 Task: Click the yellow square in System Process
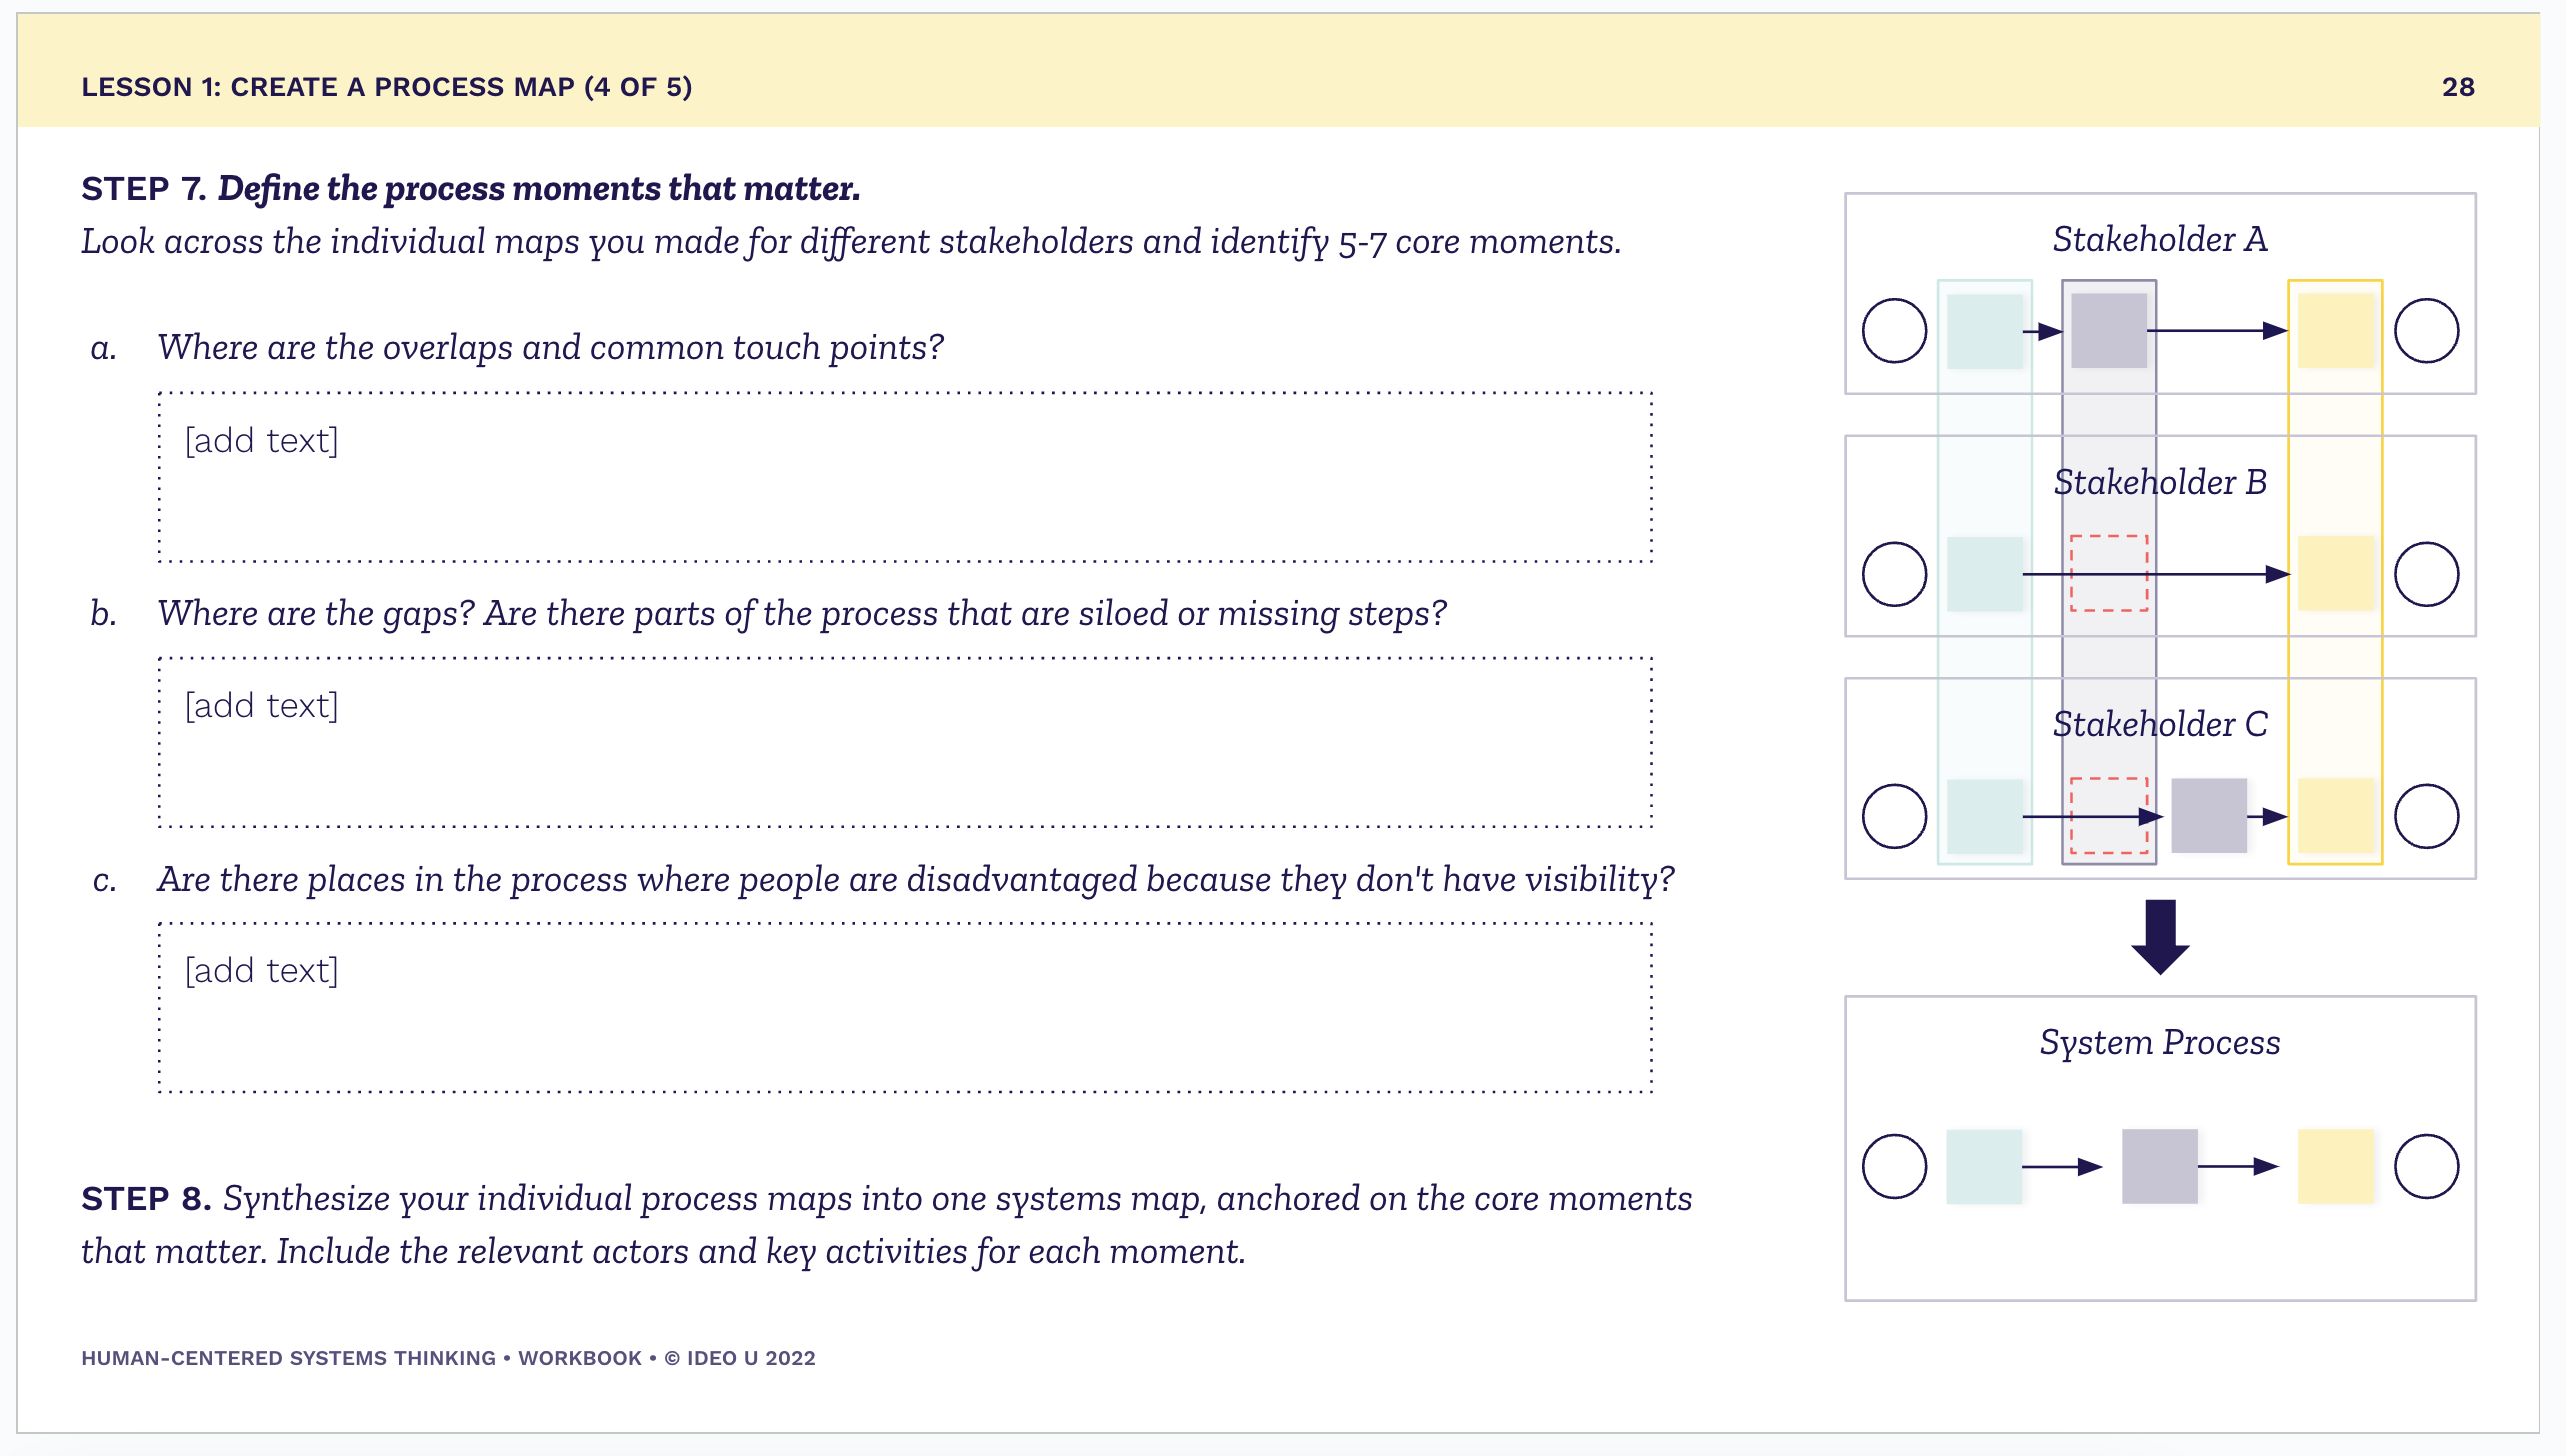tap(2336, 1166)
